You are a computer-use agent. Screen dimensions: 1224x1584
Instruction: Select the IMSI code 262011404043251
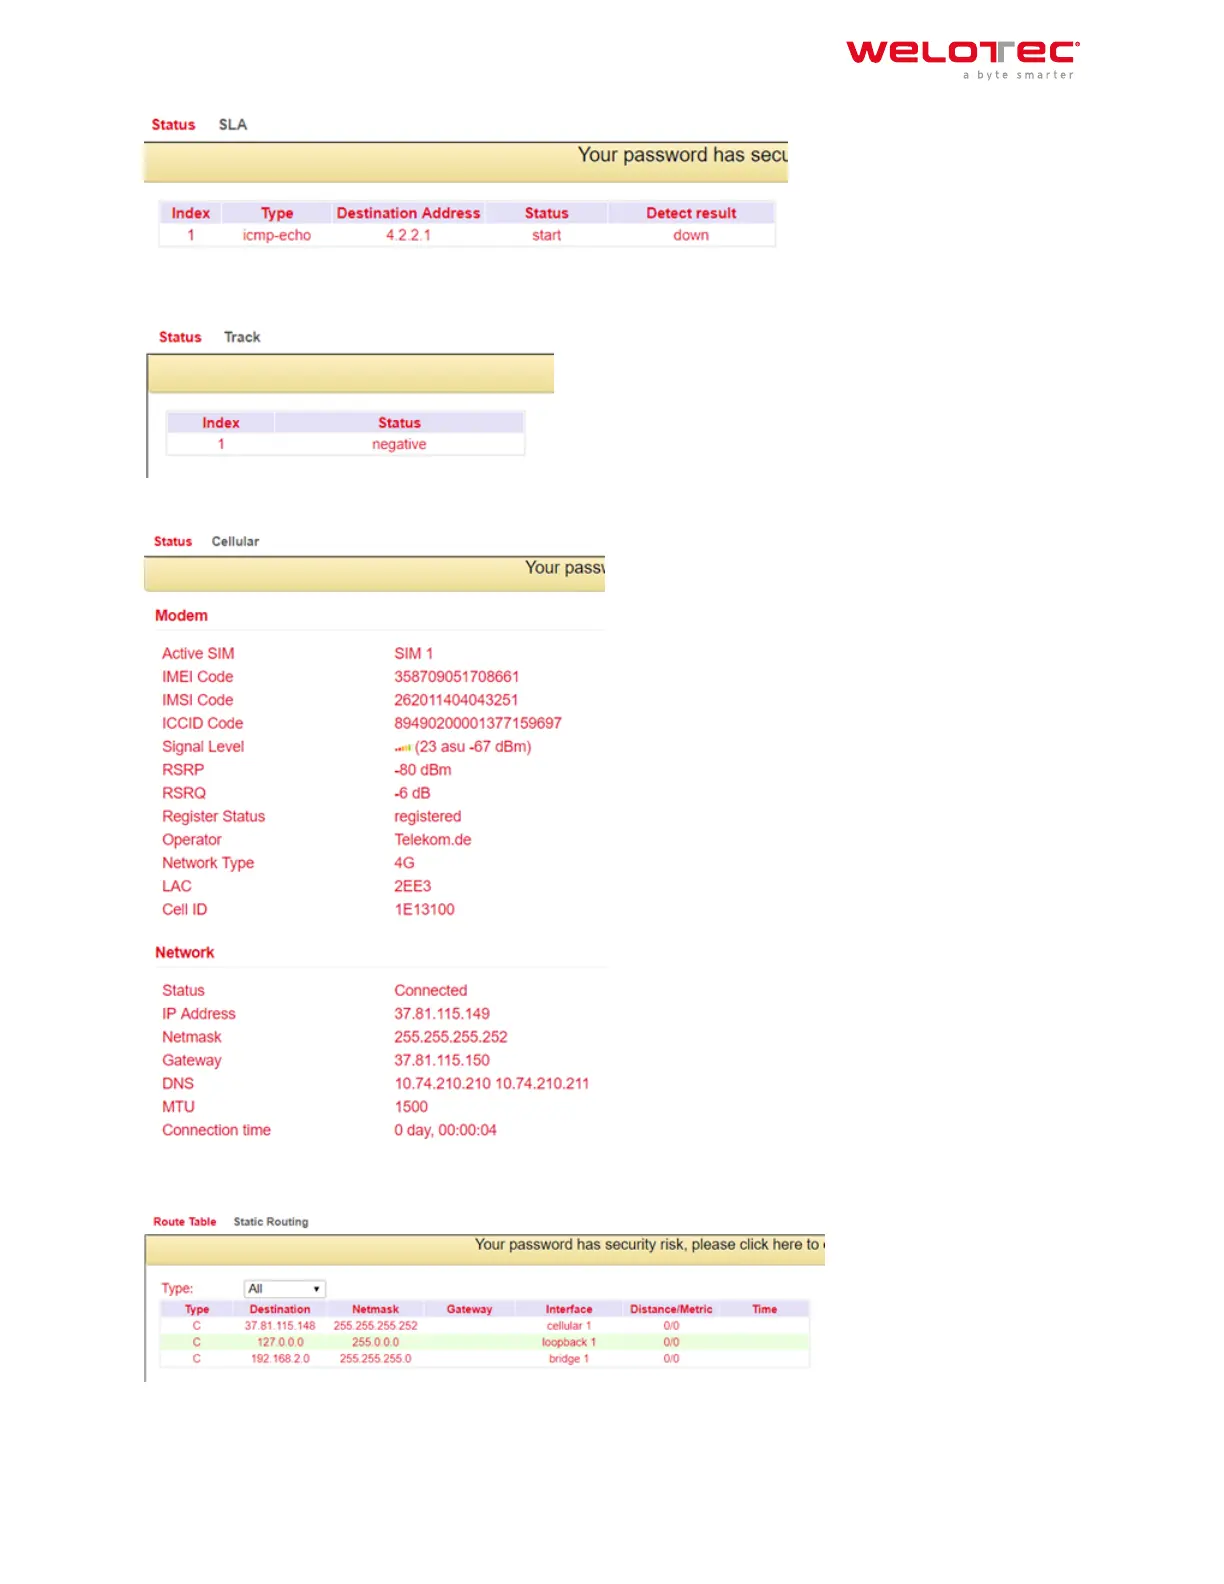(456, 700)
